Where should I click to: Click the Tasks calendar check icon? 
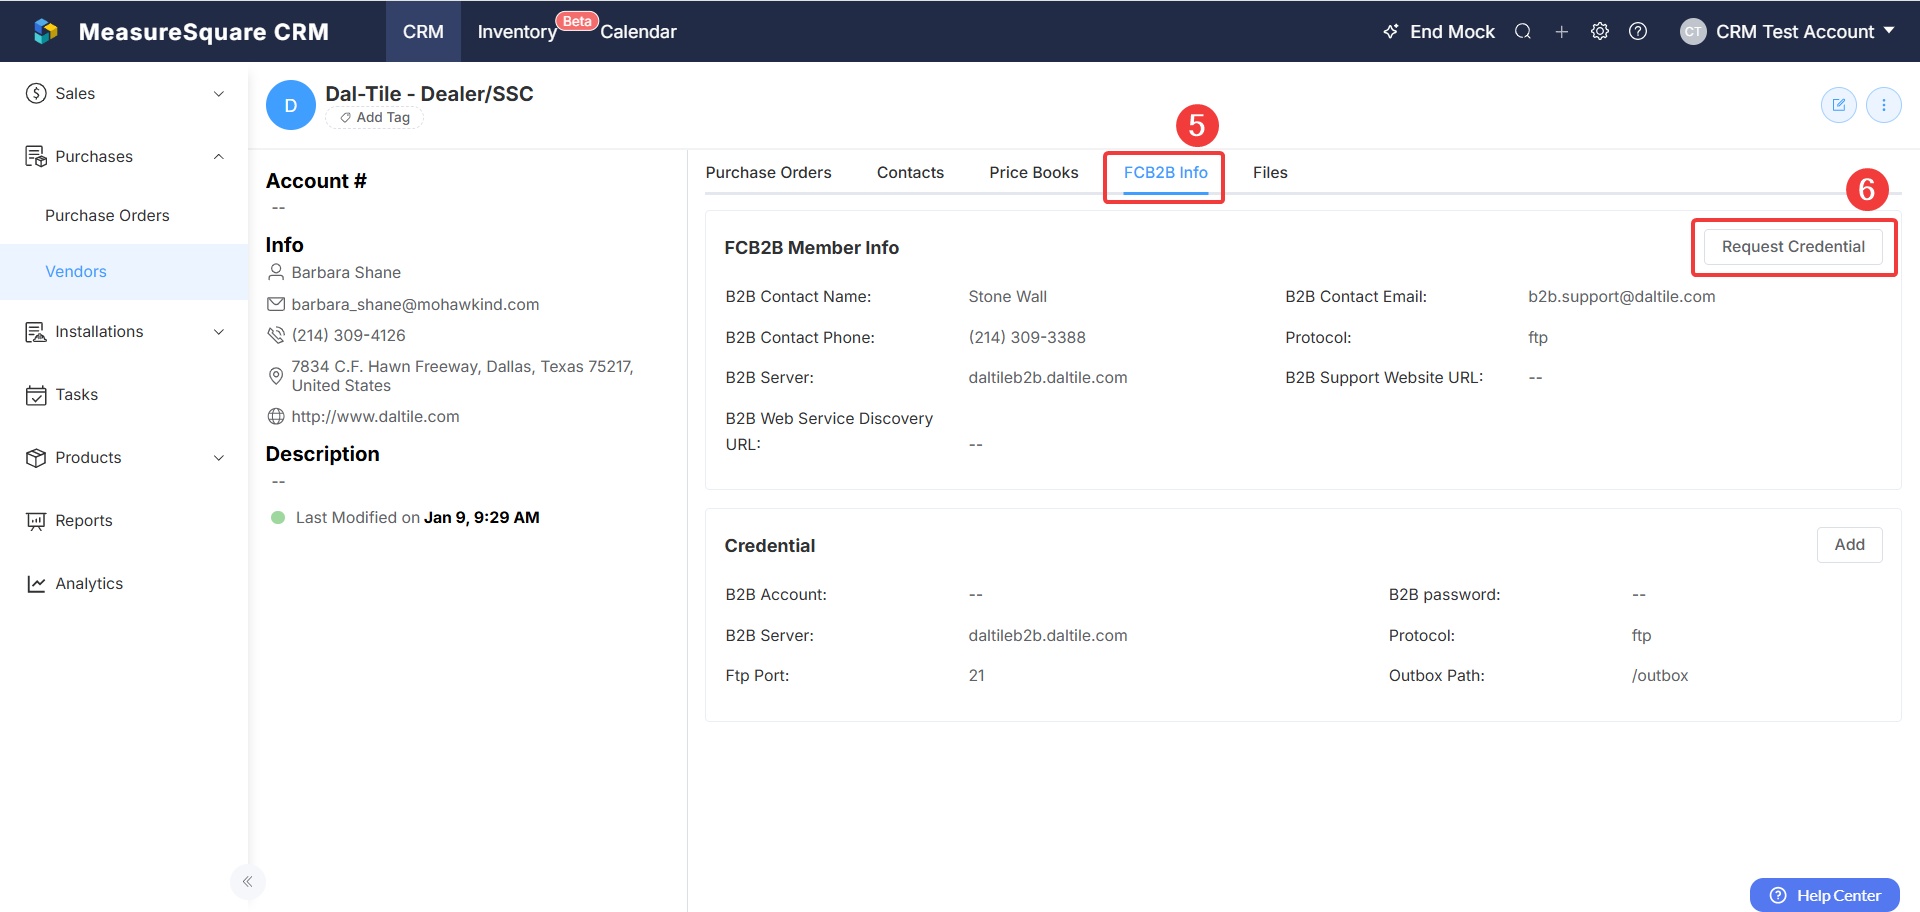pos(36,395)
